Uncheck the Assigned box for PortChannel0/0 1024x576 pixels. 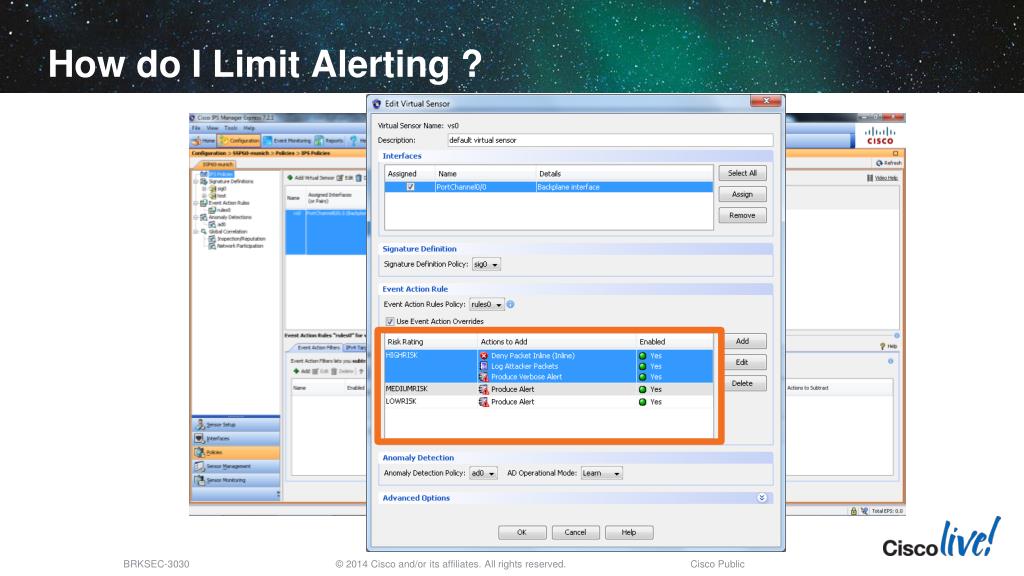pyautogui.click(x=410, y=187)
